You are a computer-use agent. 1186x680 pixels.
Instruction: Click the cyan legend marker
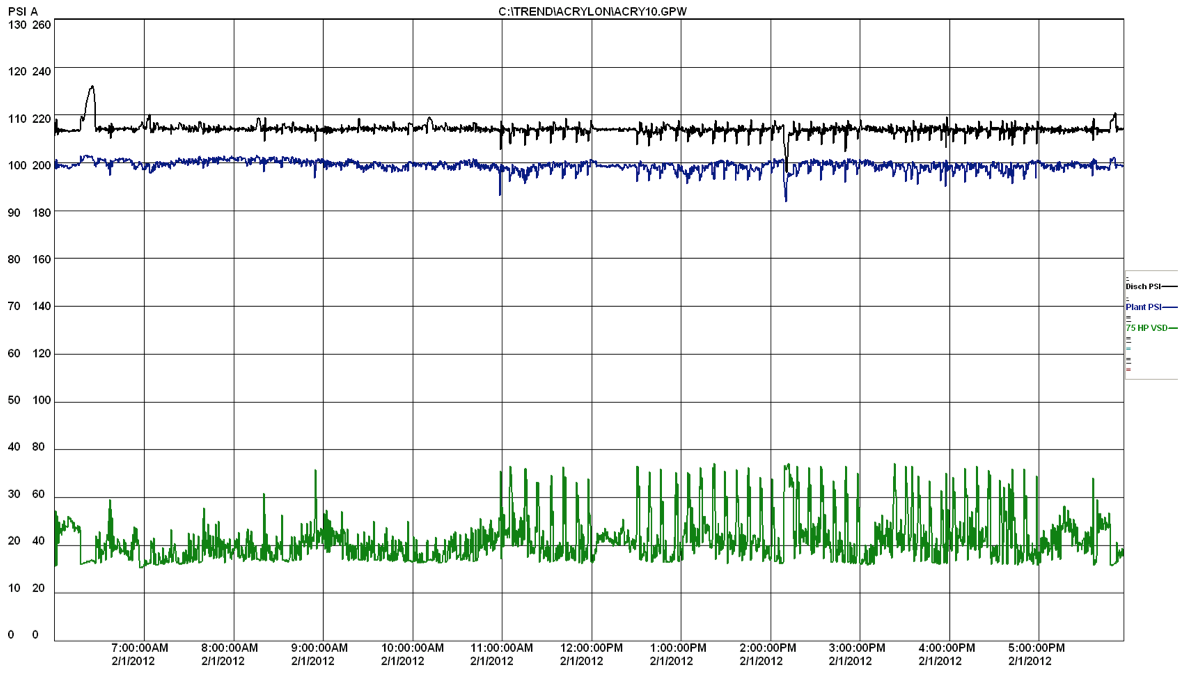click(x=1129, y=349)
